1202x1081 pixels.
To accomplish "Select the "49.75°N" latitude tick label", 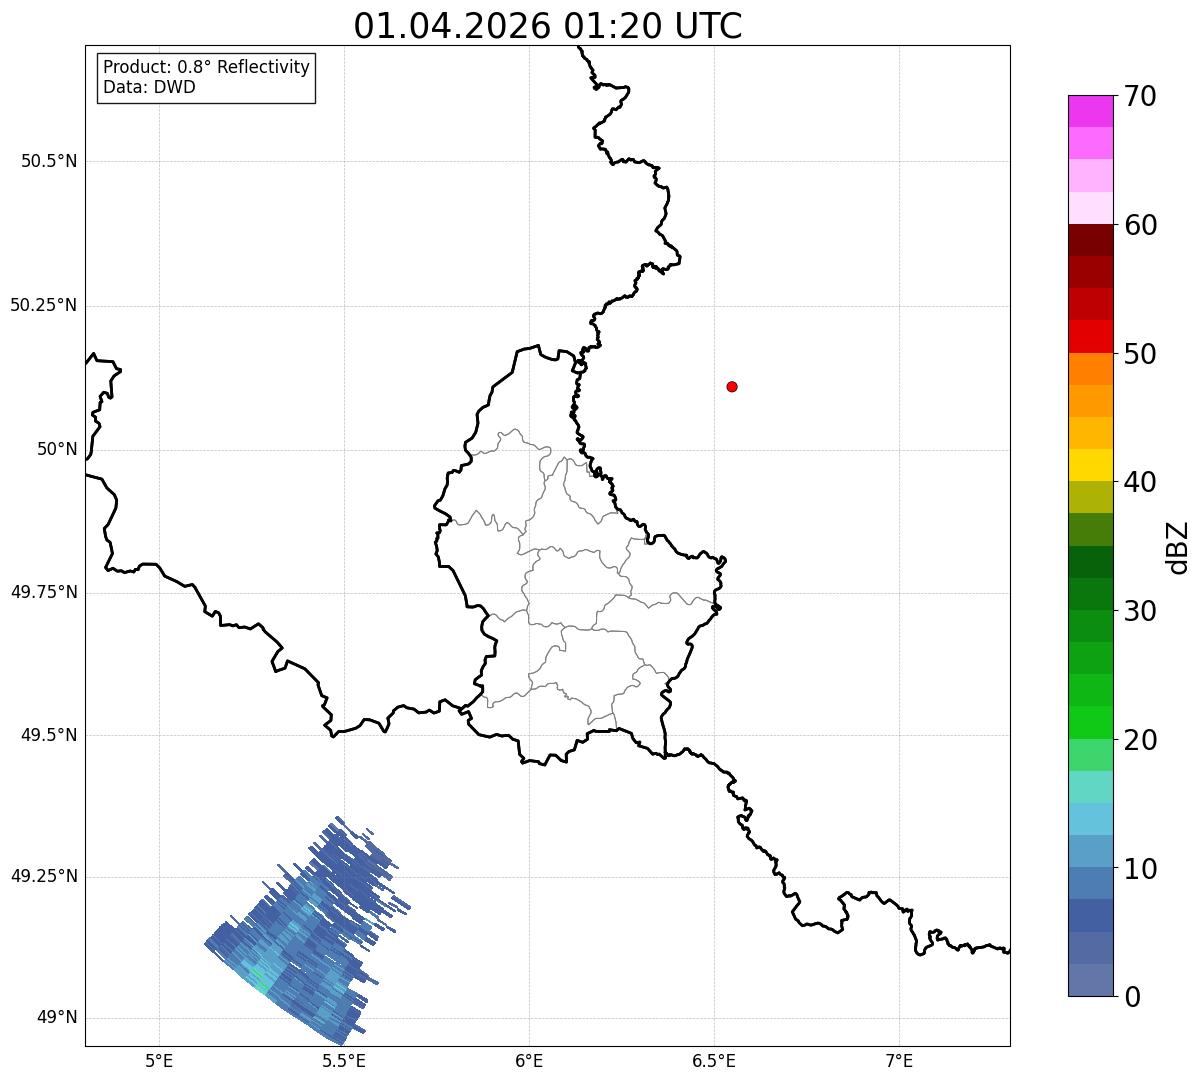I will click(x=44, y=592).
